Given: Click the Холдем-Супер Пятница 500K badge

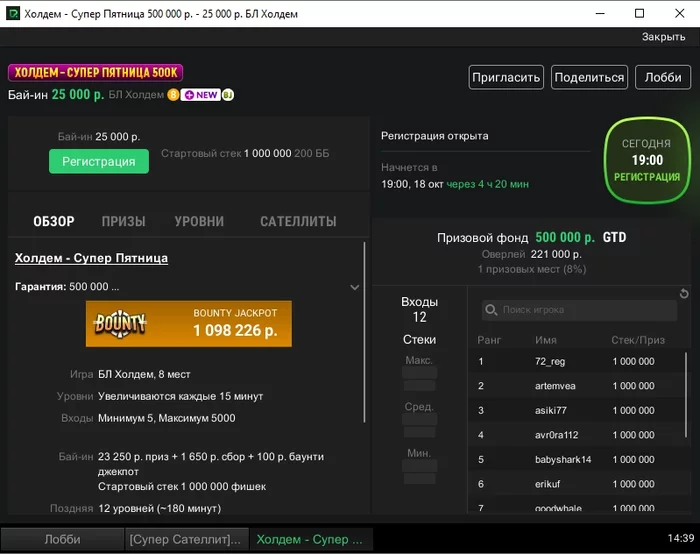Looking at the screenshot, I should (x=96, y=72).
